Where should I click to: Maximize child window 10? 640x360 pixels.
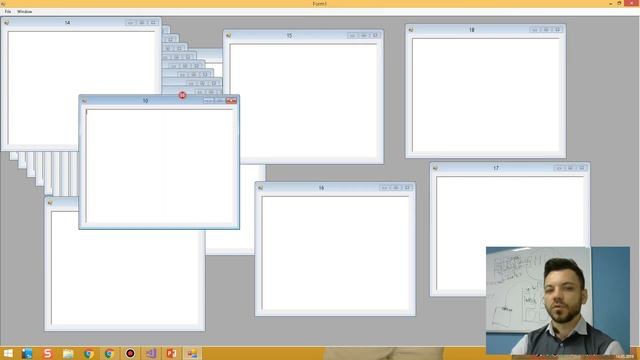(220, 100)
